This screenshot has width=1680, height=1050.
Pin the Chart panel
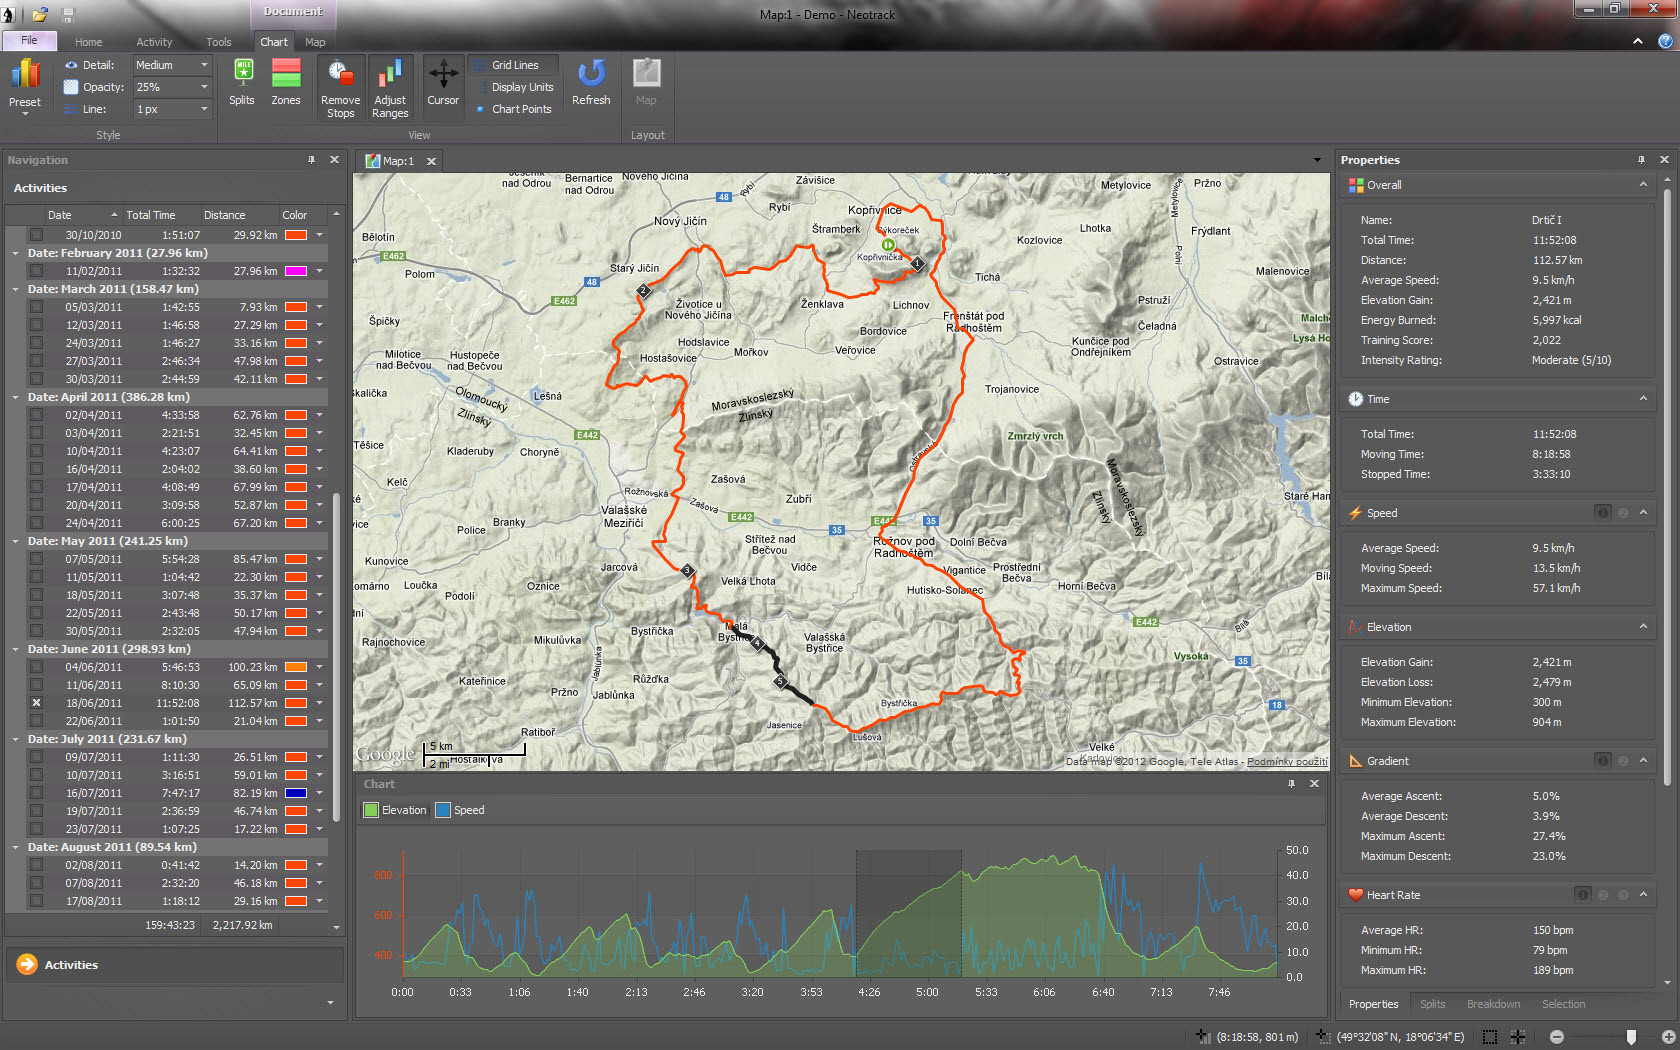click(x=1291, y=784)
